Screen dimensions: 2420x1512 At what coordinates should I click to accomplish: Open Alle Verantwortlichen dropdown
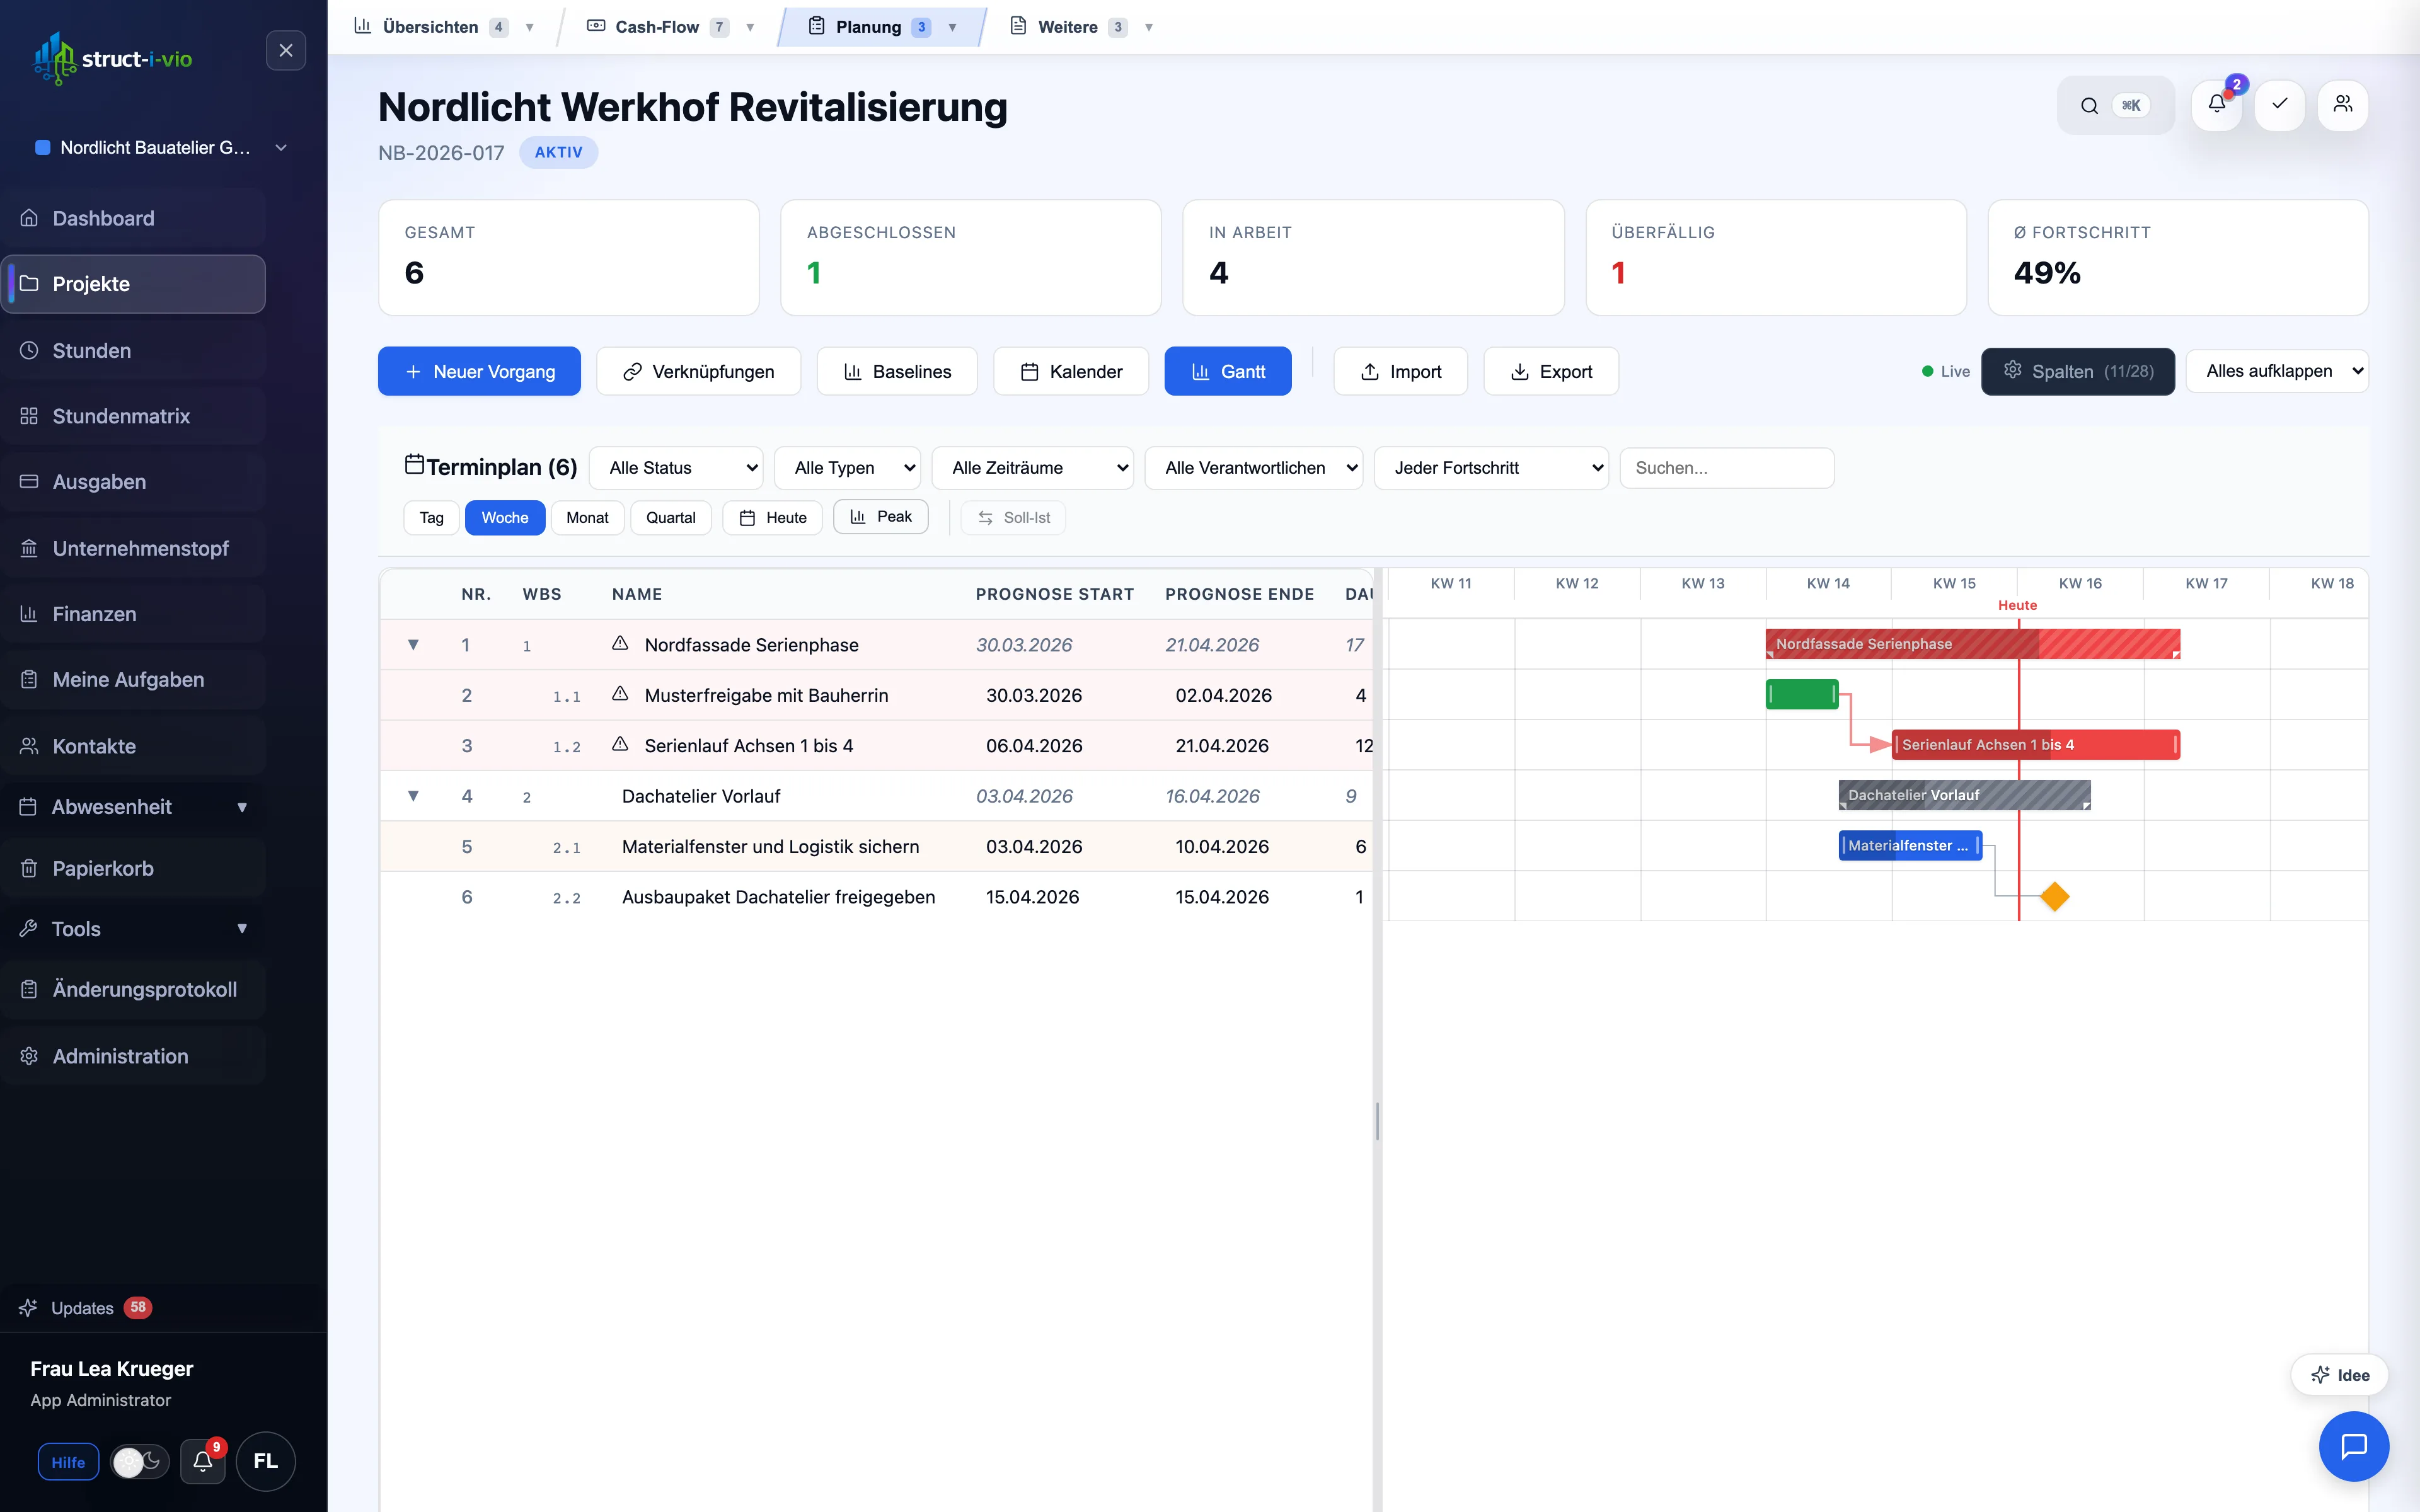click(x=1254, y=468)
